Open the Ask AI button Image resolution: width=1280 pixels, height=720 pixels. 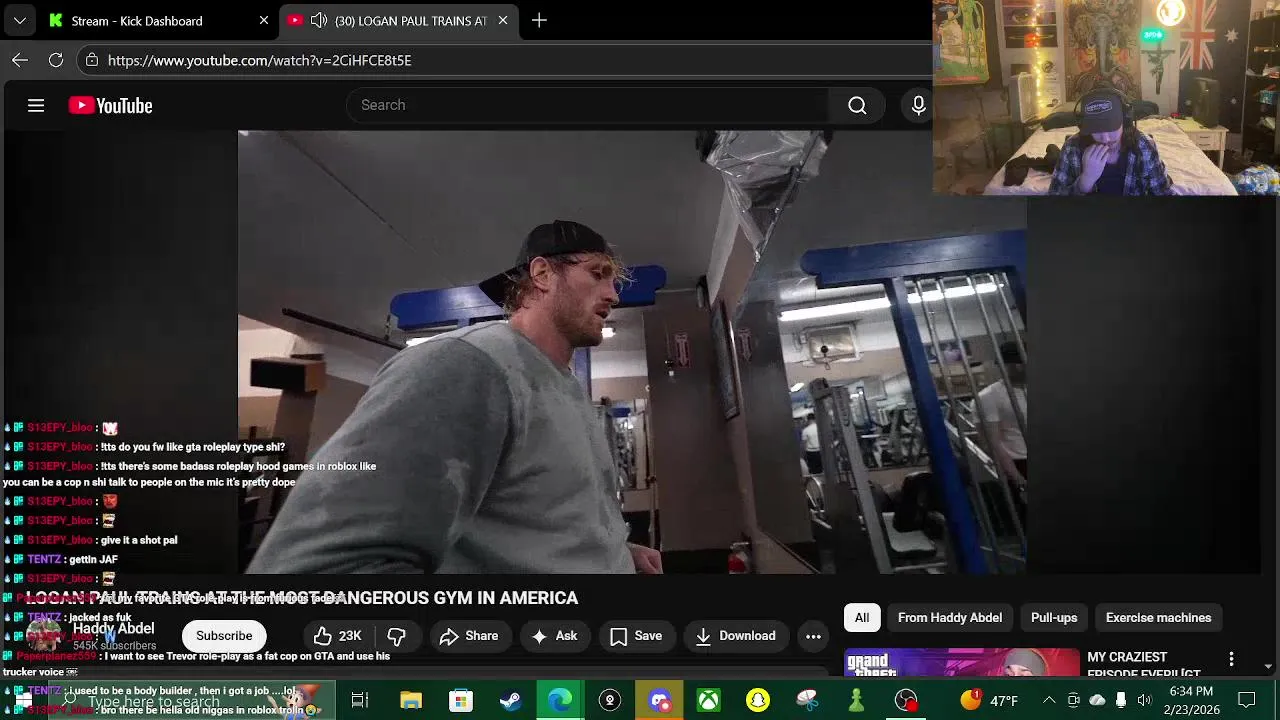click(x=555, y=636)
